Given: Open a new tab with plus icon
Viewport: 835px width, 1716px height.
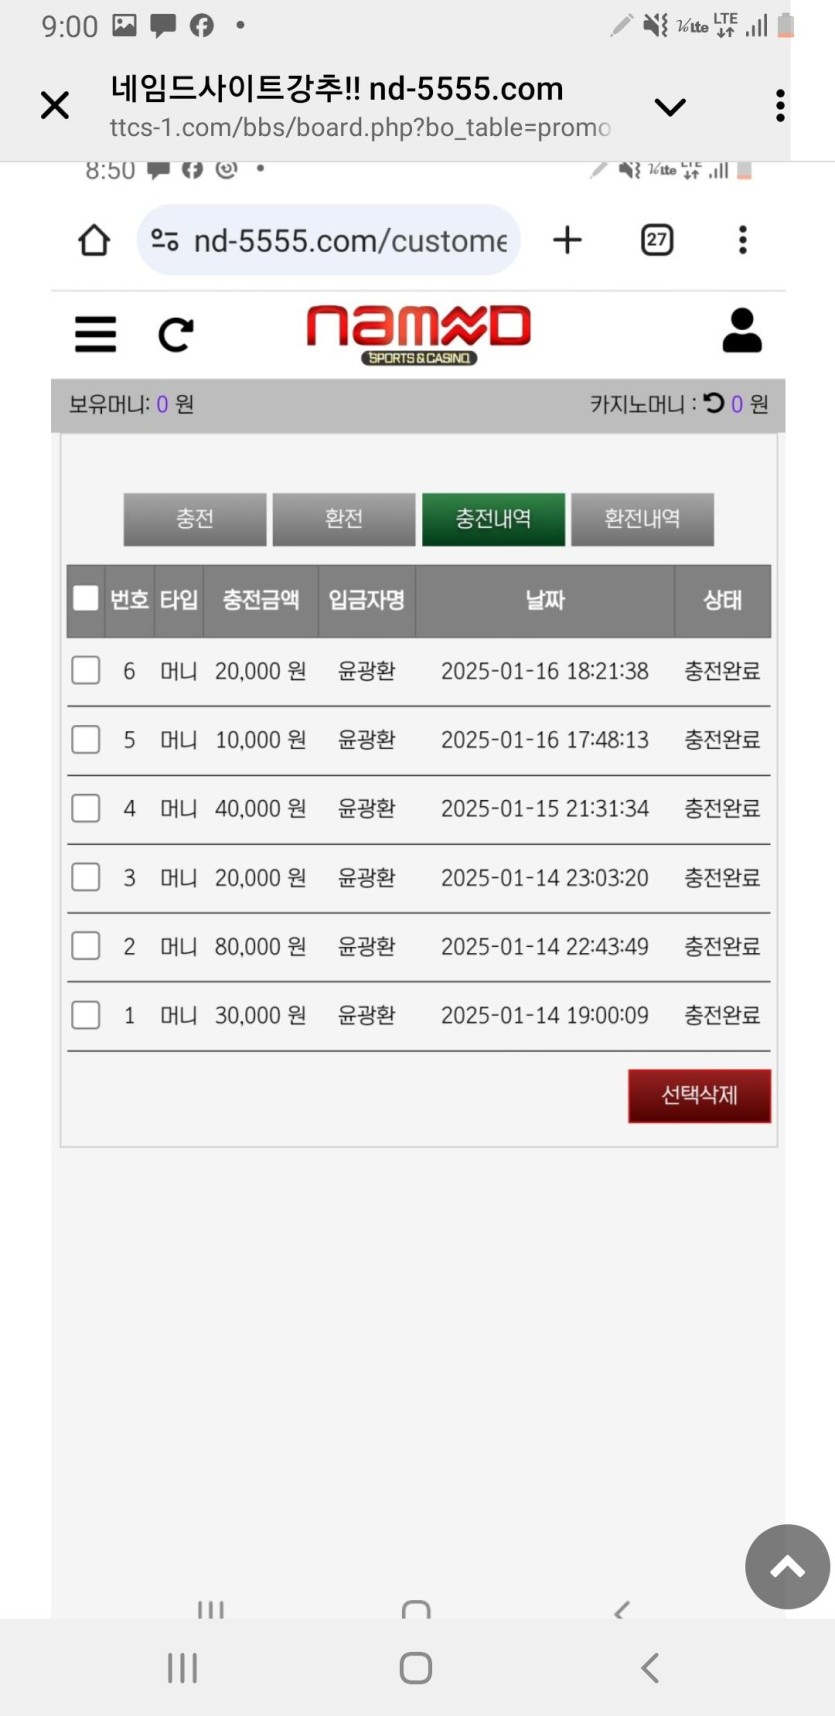Looking at the screenshot, I should (567, 240).
